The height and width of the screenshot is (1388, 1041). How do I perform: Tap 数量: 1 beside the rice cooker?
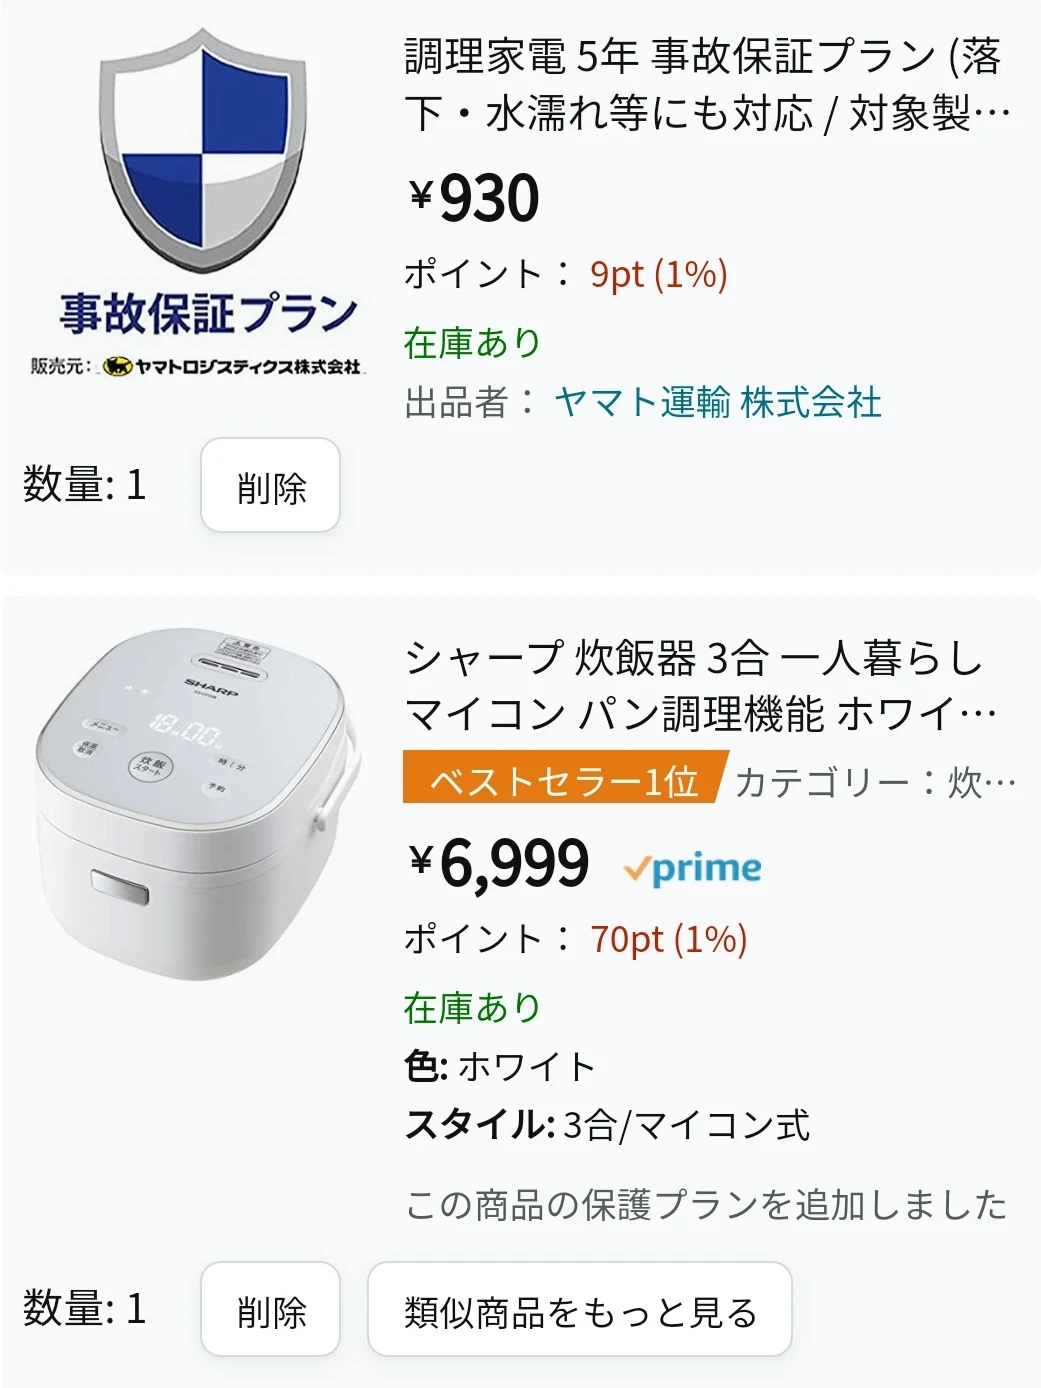[x=85, y=1309]
